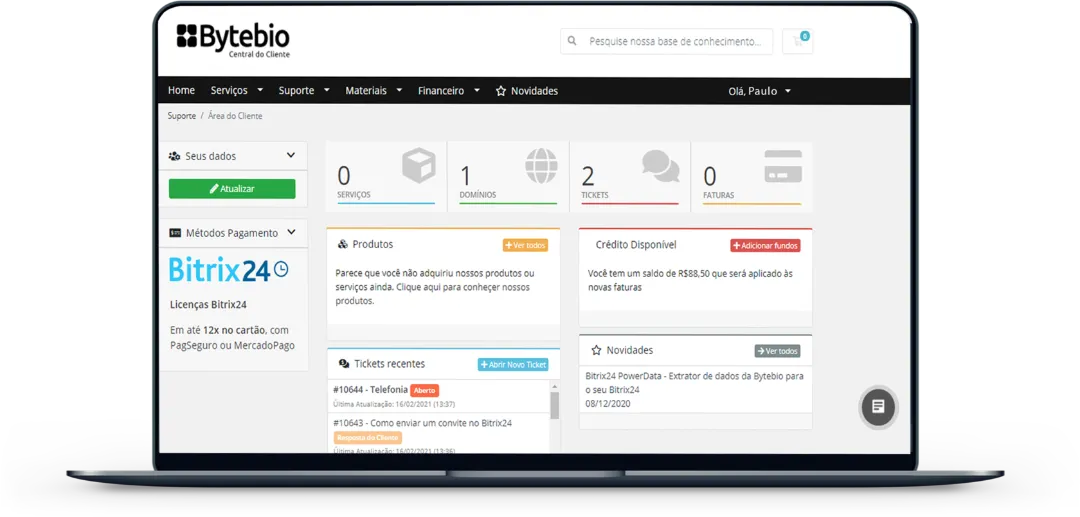Screen dimensions: 1080x517
Task: Click the Serviços box icon
Action: pyautogui.click(x=419, y=166)
